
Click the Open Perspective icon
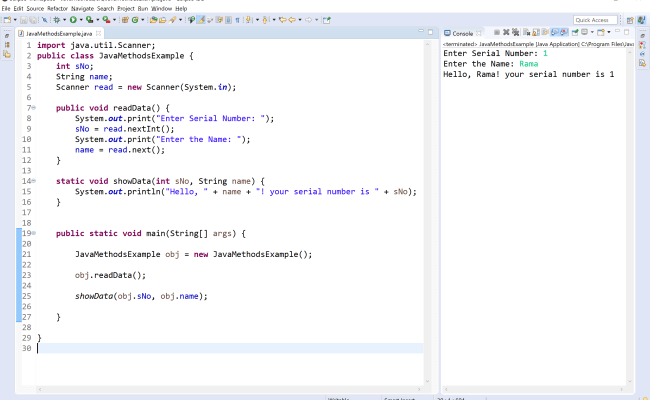(x=630, y=20)
